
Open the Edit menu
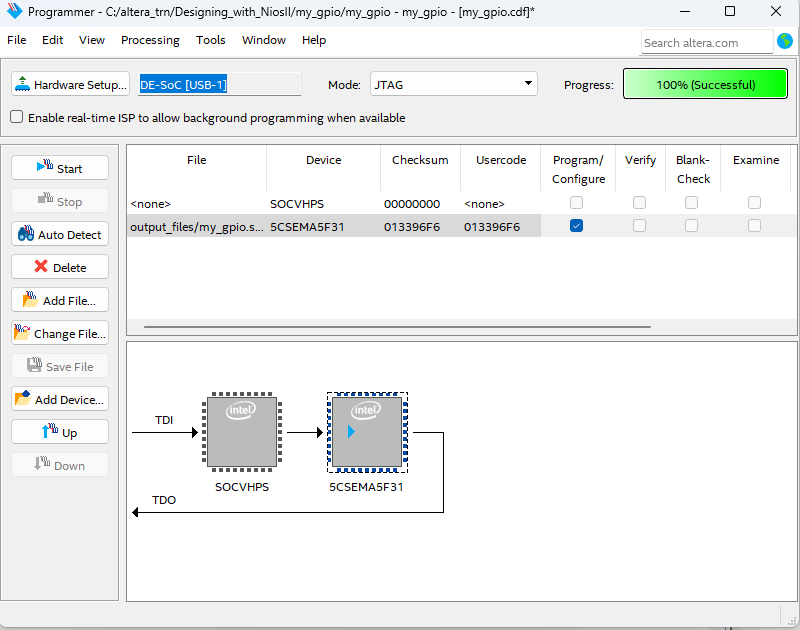(x=53, y=40)
